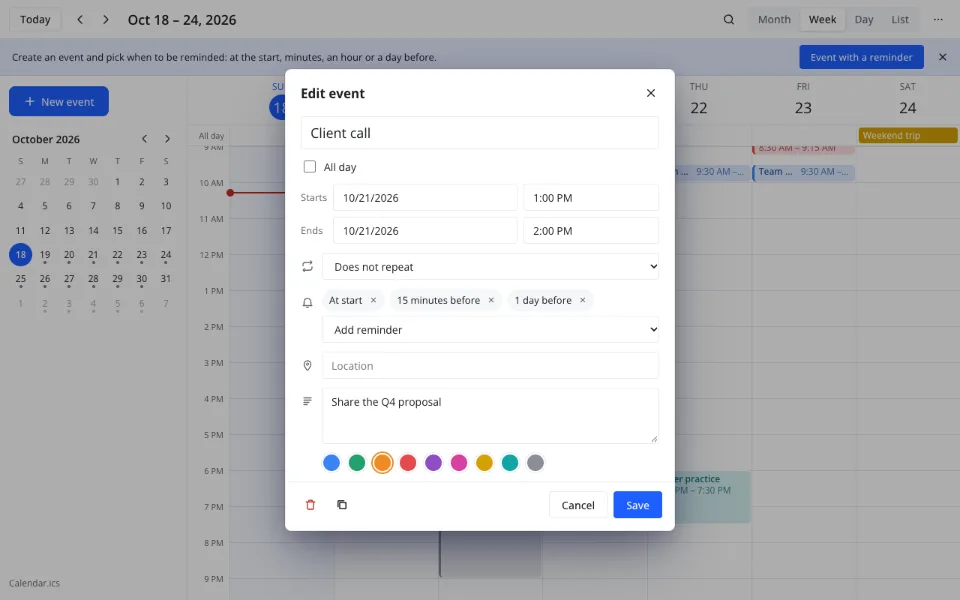
Task: Cancel the event edit
Action: pos(578,505)
